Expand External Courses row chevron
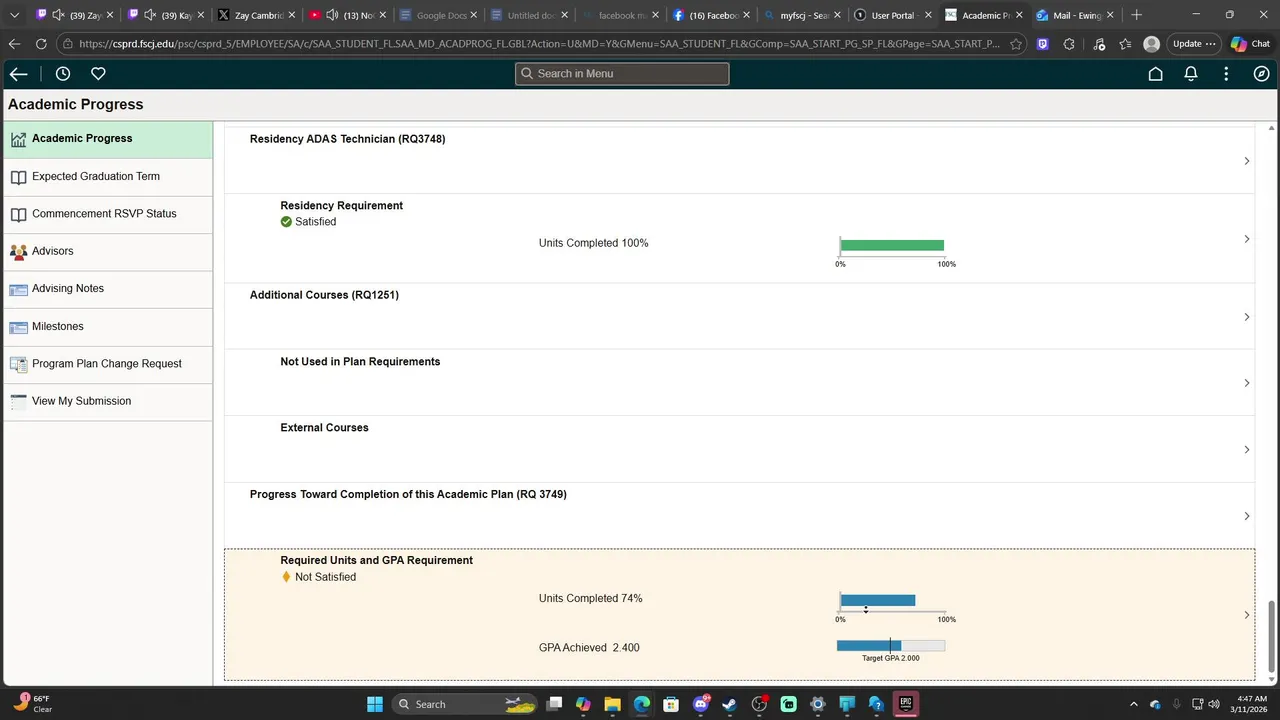The image size is (1280, 720). (x=1246, y=450)
